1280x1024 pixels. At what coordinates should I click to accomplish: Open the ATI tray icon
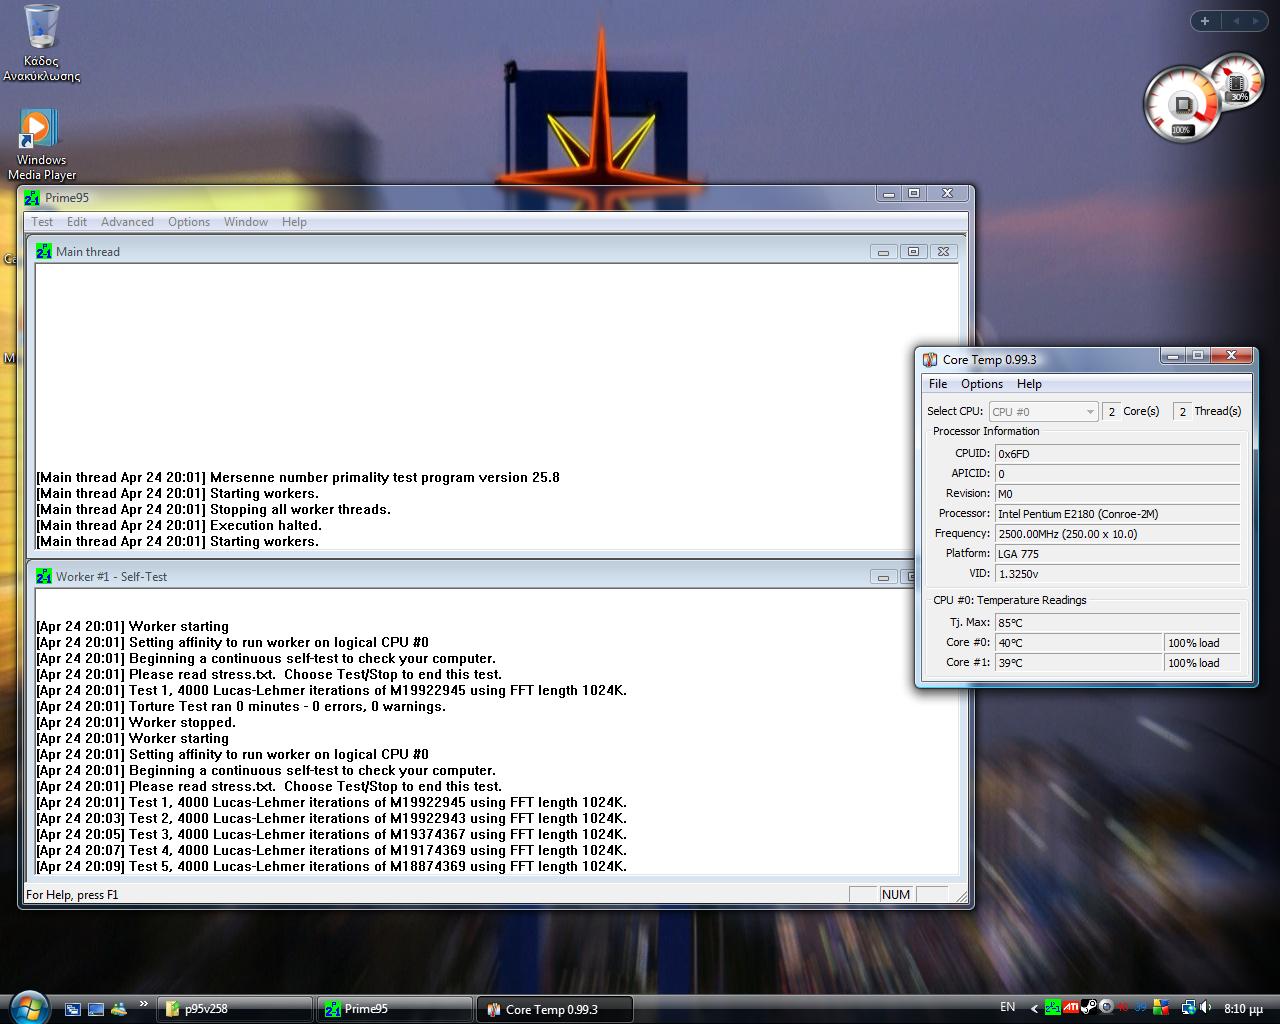tap(1071, 1008)
